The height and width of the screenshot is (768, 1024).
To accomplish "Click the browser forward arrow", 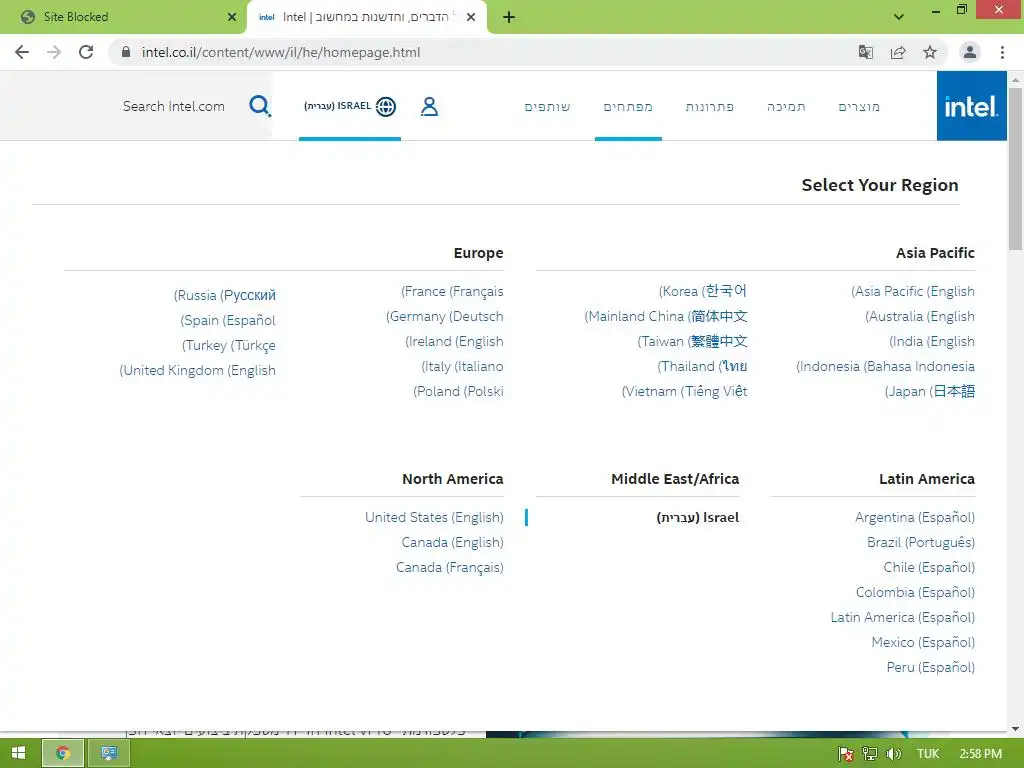I will pos(54,52).
